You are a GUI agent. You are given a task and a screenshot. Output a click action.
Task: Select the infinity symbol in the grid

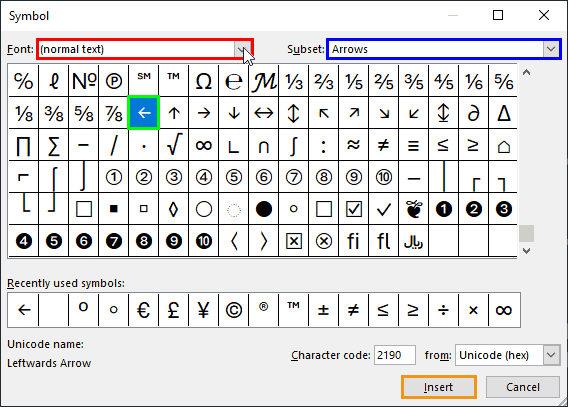tap(204, 145)
